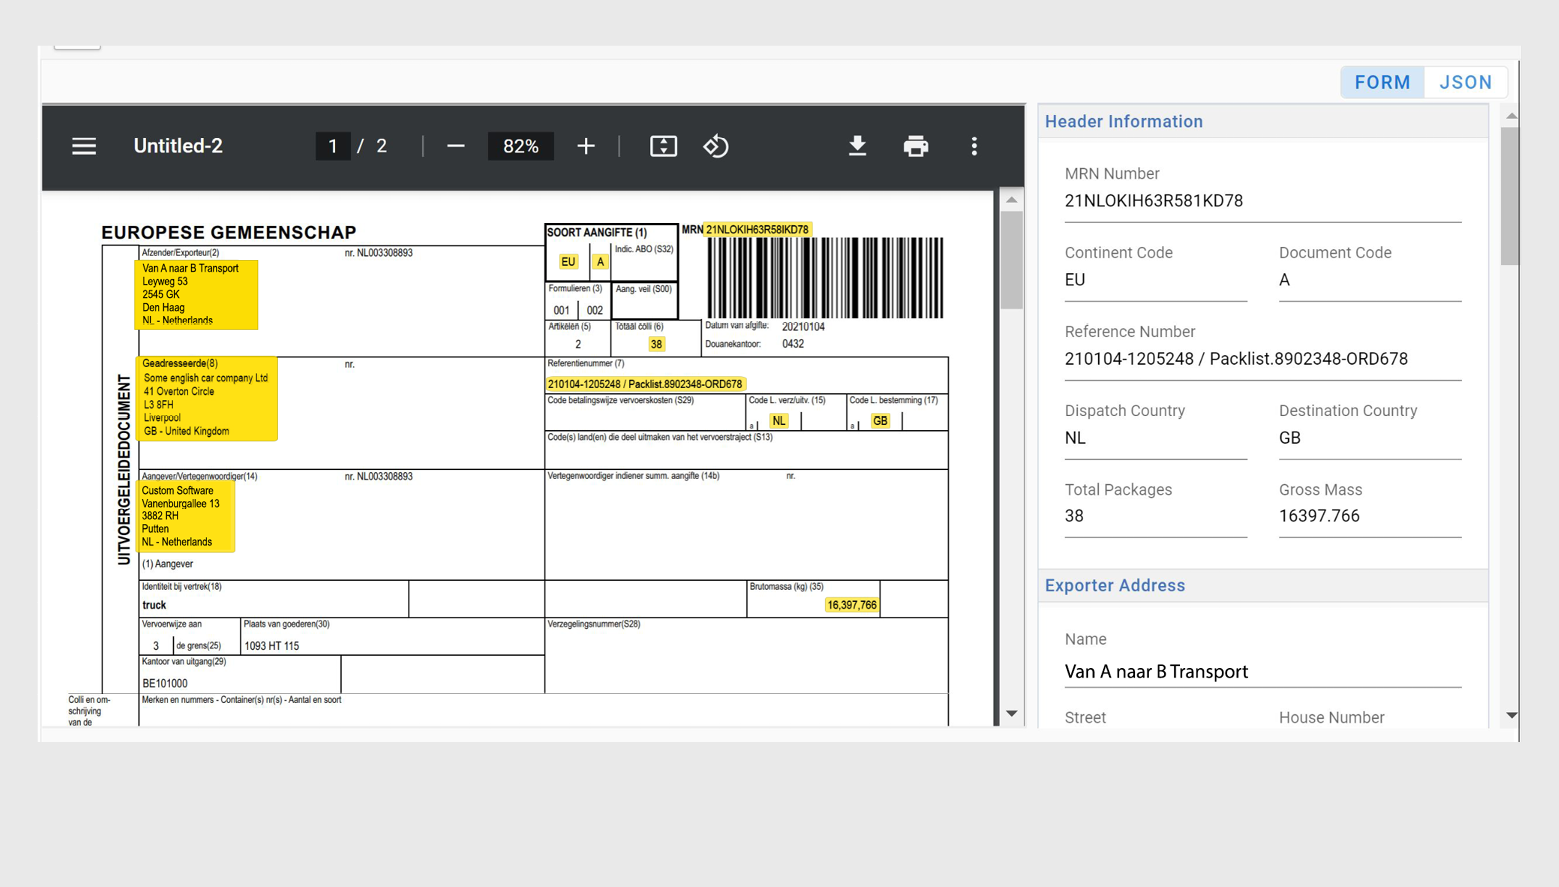Viewport: 1559px width, 887px height.
Task: Print the document using the printer icon
Action: point(915,146)
